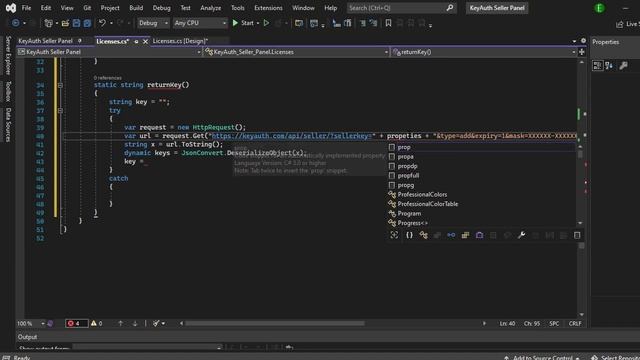The image size is (640, 360).
Task: Click the go to next issue down arrow
Action: [x=135, y=323]
